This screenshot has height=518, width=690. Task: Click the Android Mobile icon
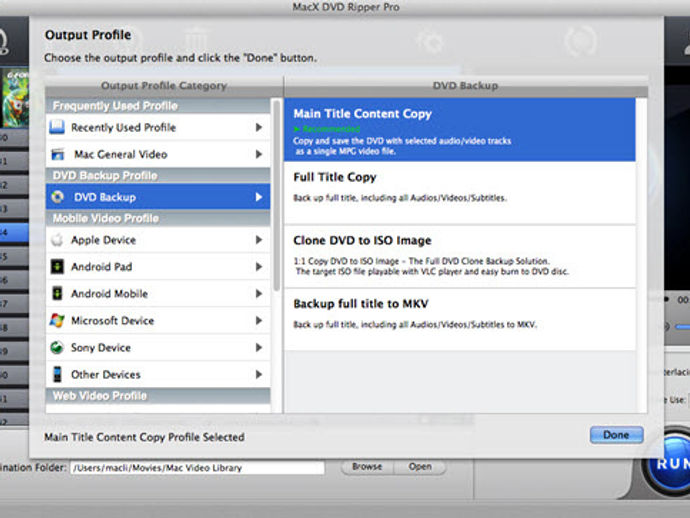pyautogui.click(x=57, y=294)
